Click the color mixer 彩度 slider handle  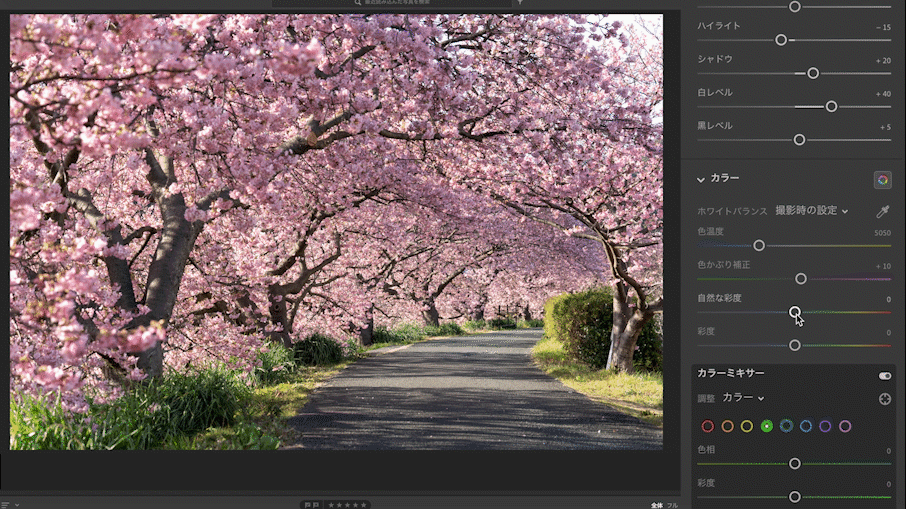point(795,497)
